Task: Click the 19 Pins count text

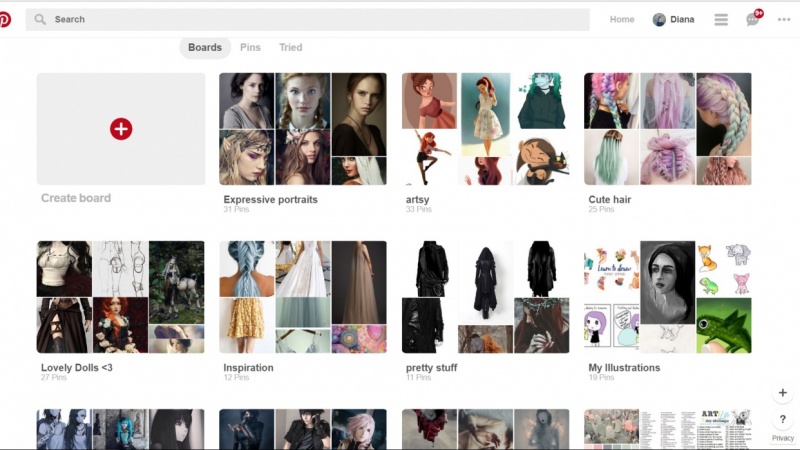Action: [x=601, y=378]
